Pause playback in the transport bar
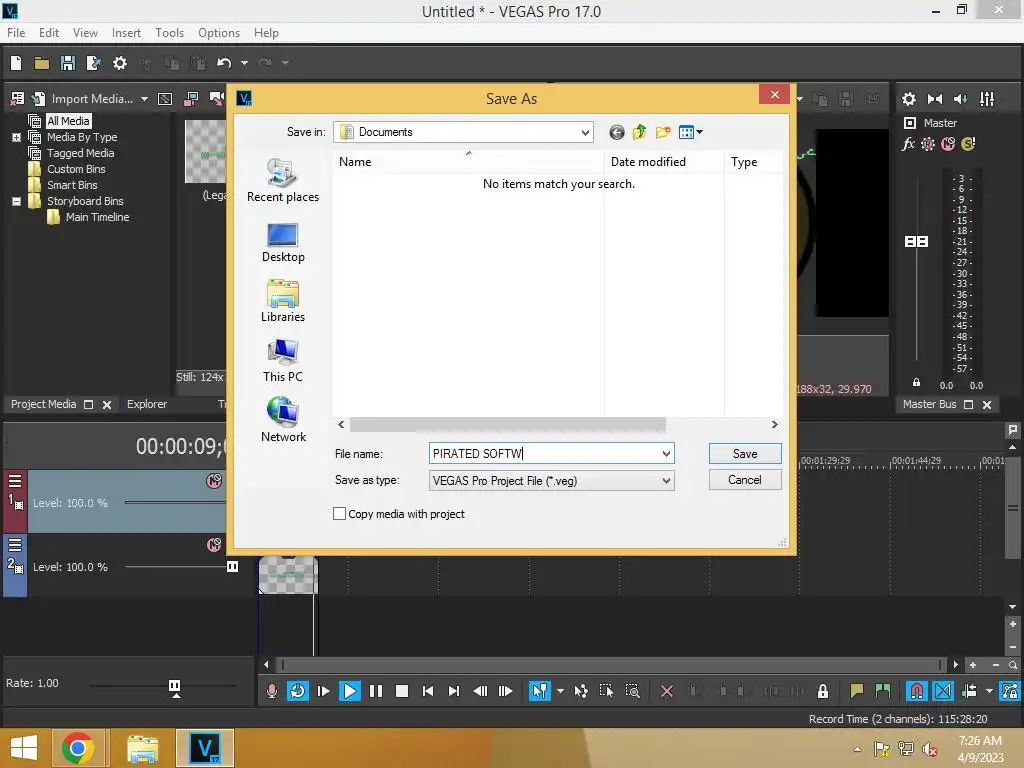1024x768 pixels. (376, 691)
